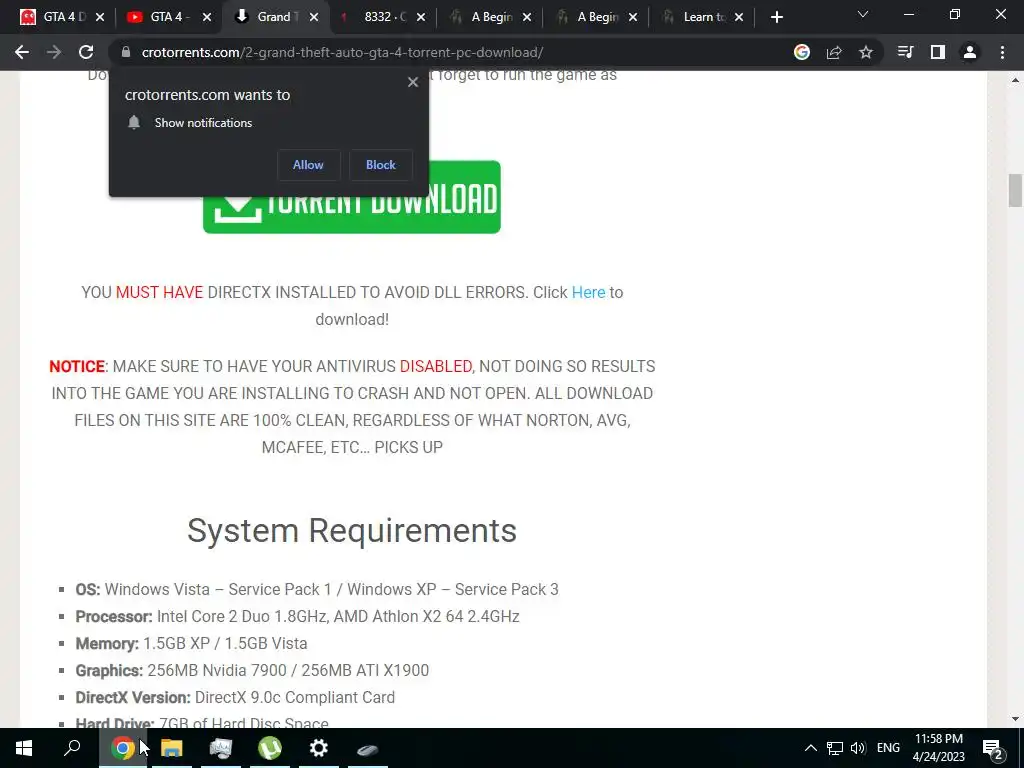Toggle the Chrome side panel
This screenshot has height=768, width=1024.
point(938,52)
